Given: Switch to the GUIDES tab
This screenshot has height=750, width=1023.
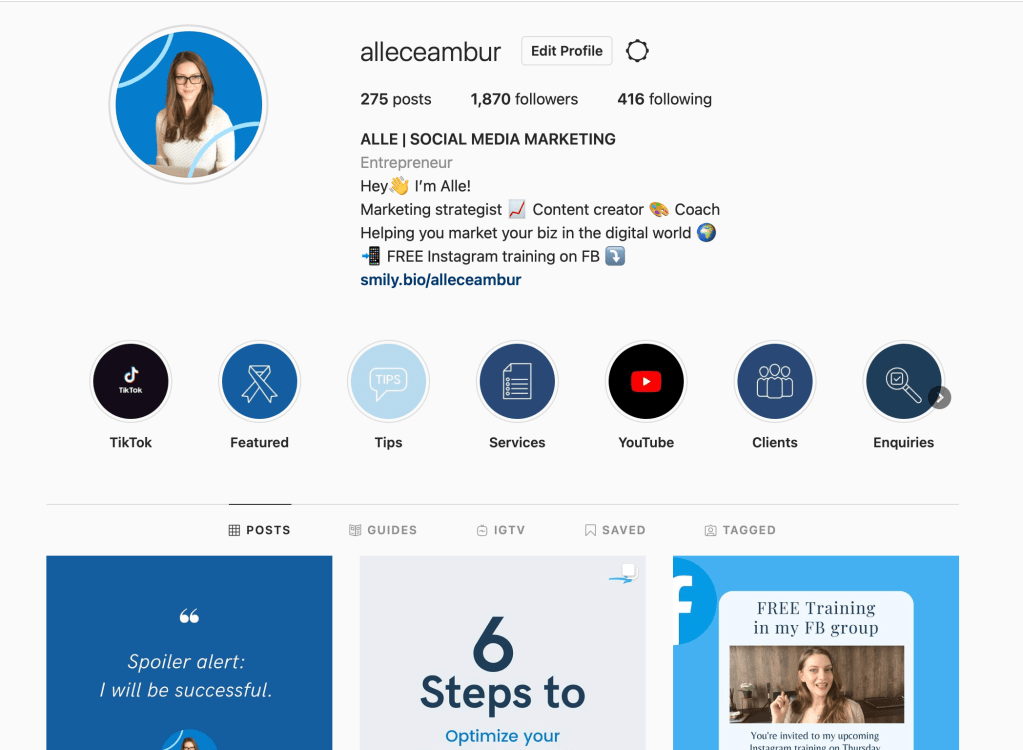Looking at the screenshot, I should [x=383, y=530].
